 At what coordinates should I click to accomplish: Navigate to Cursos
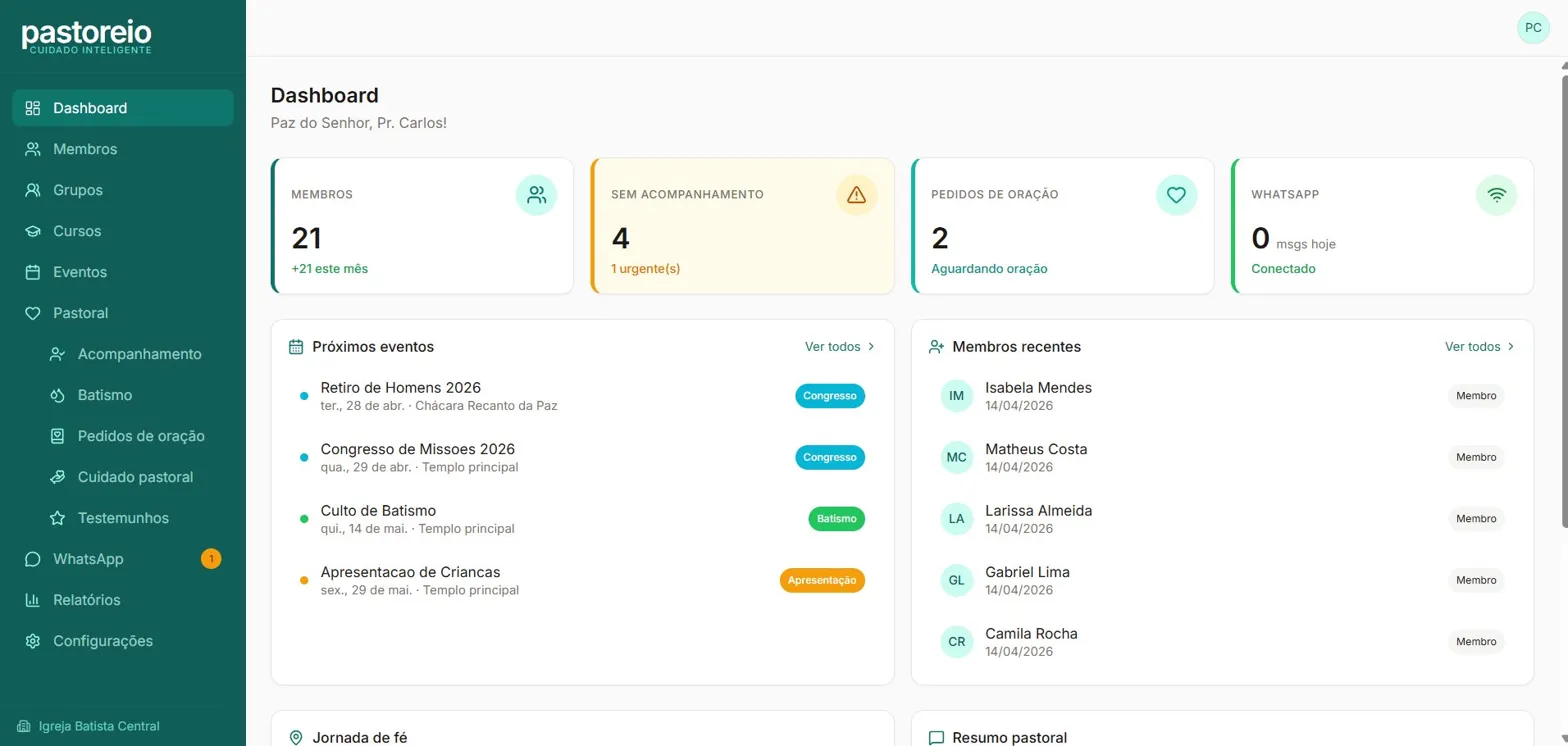(123, 231)
